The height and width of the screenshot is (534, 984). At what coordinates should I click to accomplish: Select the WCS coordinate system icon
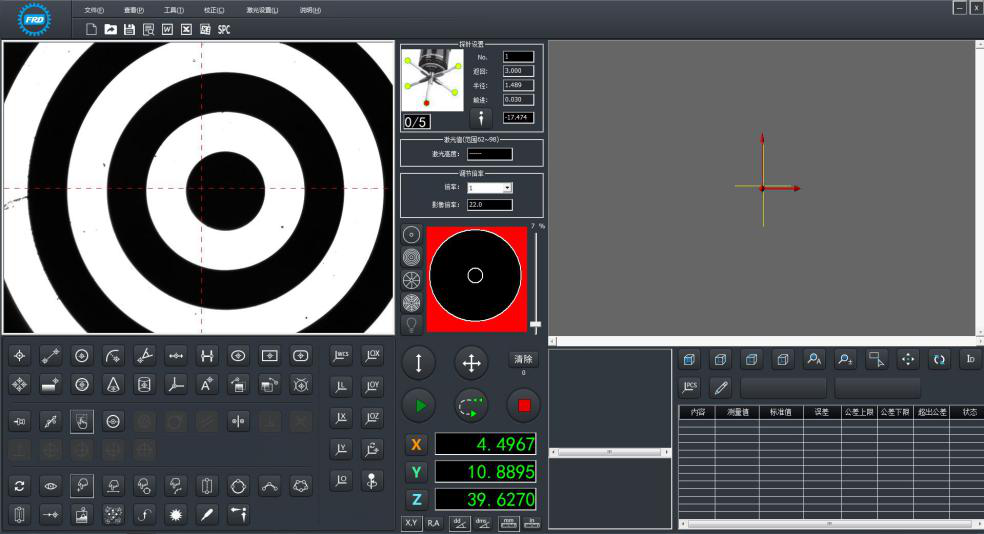[x=341, y=355]
